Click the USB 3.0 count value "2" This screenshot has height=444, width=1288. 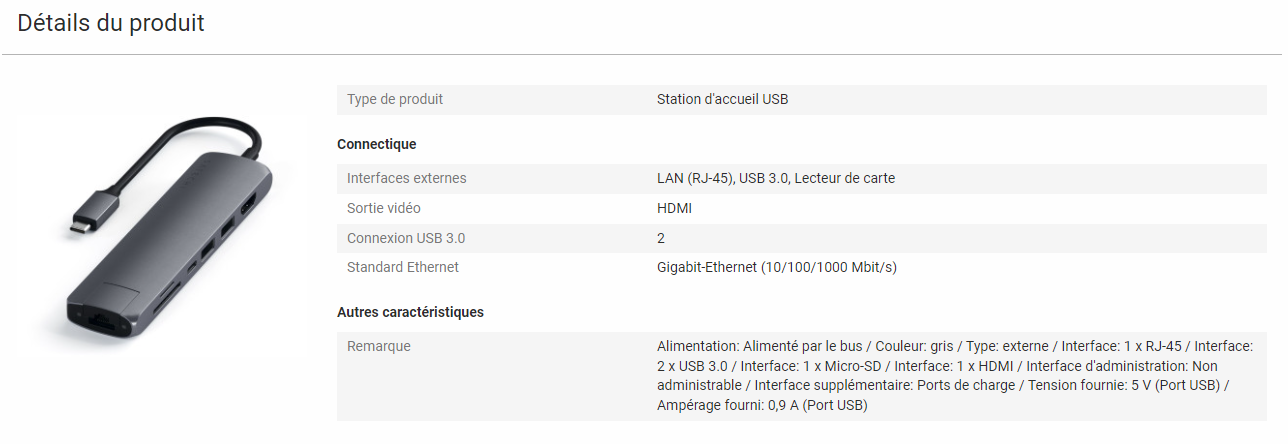pyautogui.click(x=661, y=238)
